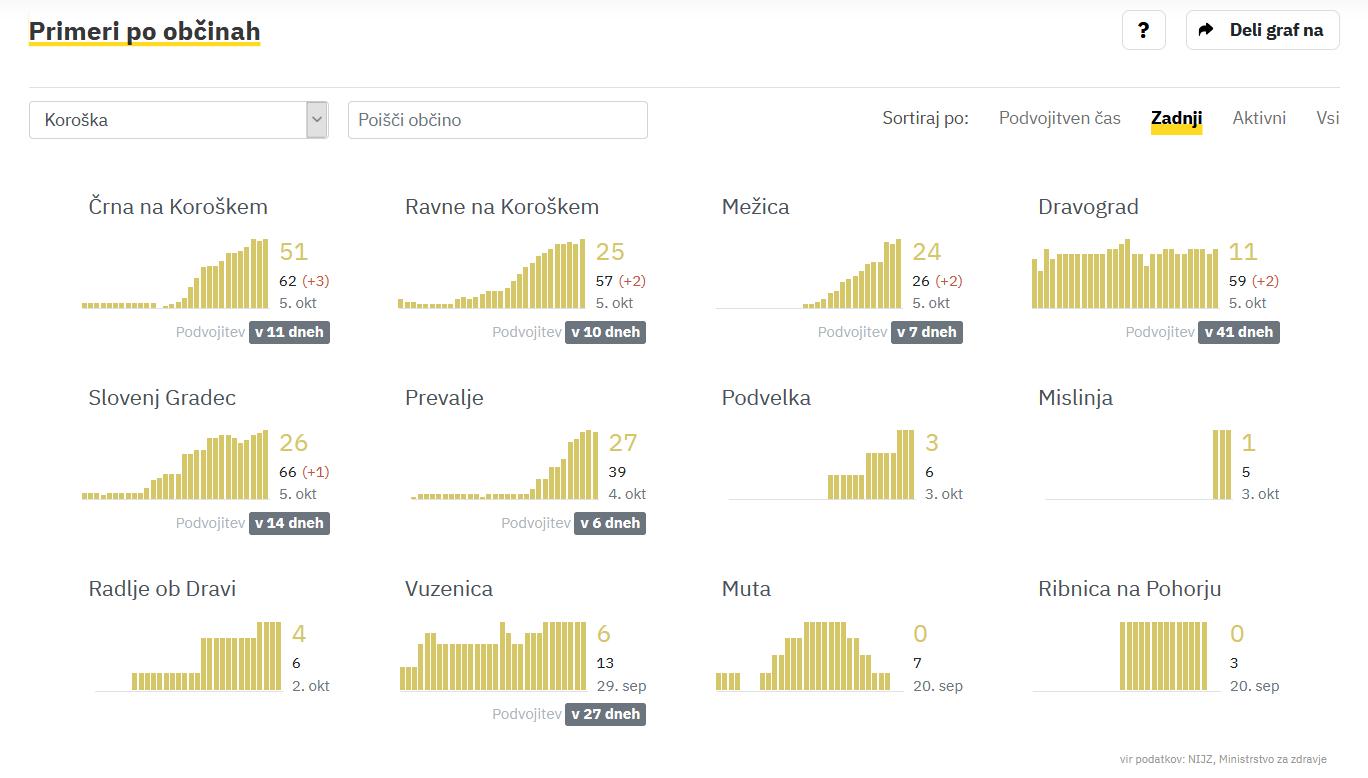Click the 'v 6 dneh' doubling badge
This screenshot has width=1368, height=778.
pos(609,523)
